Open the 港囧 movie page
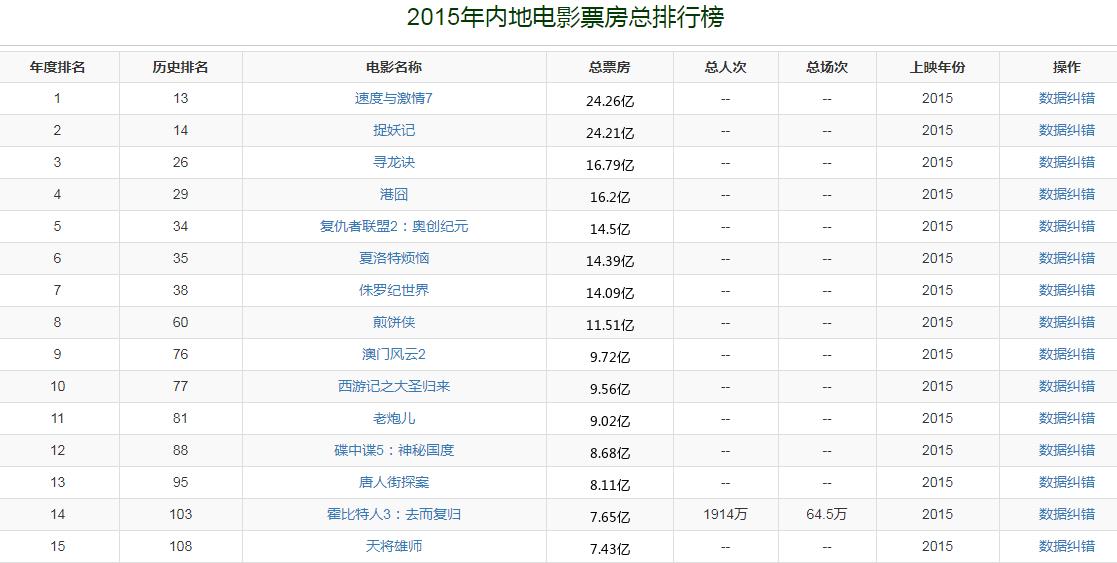The image size is (1117, 563). coord(394,194)
